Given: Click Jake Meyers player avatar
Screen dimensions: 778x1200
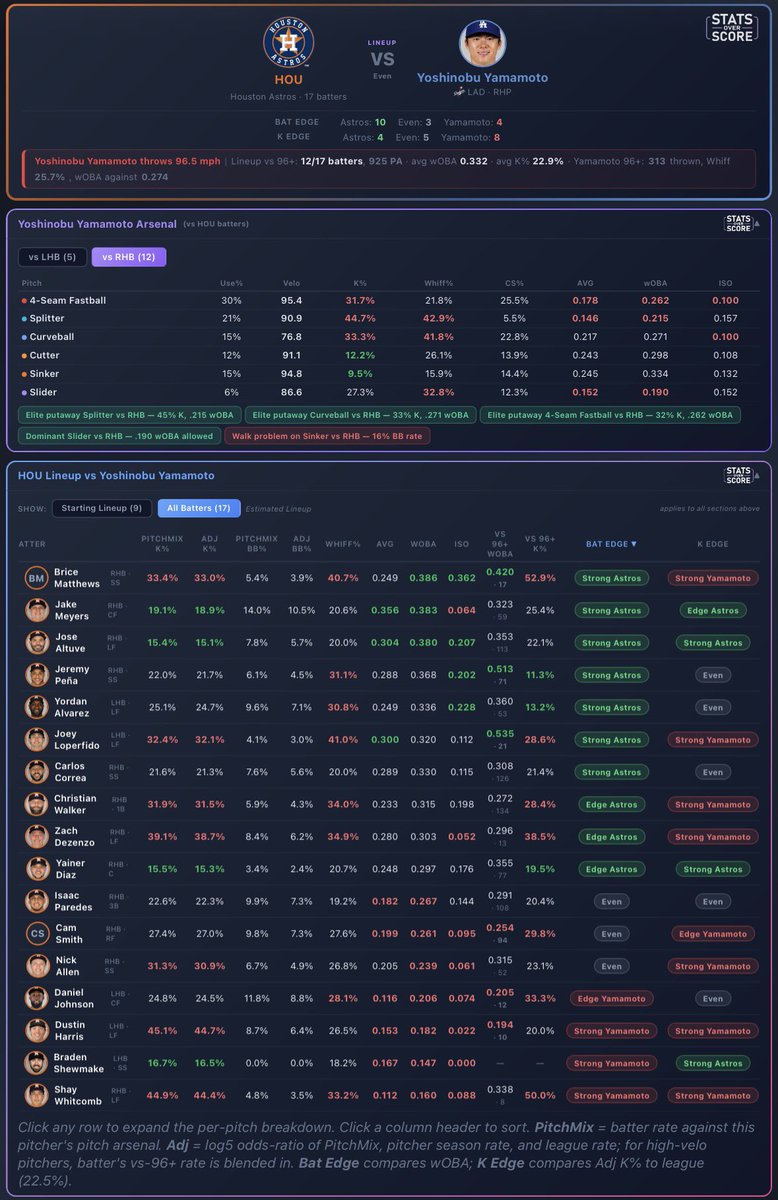Looking at the screenshot, I should click(x=37, y=610).
